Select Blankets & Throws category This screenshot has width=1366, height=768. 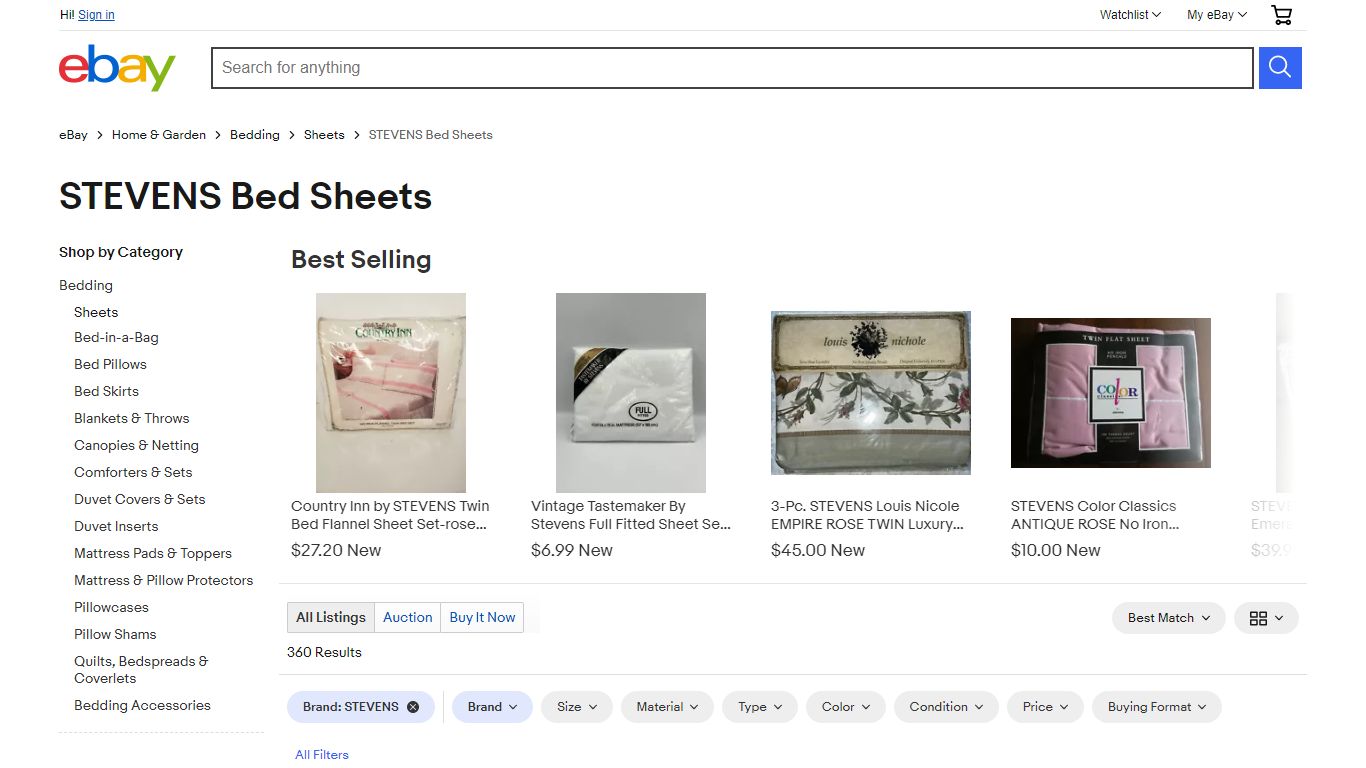131,419
